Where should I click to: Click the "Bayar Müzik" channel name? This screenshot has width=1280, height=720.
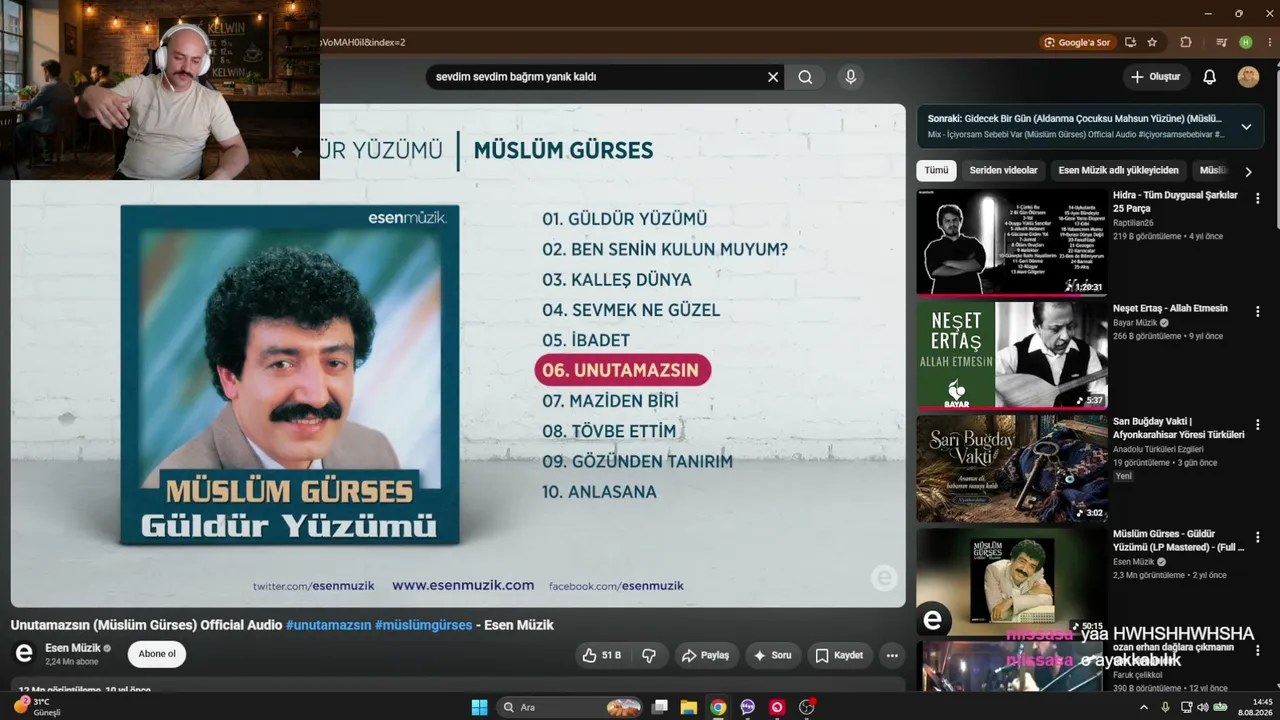coord(1135,323)
